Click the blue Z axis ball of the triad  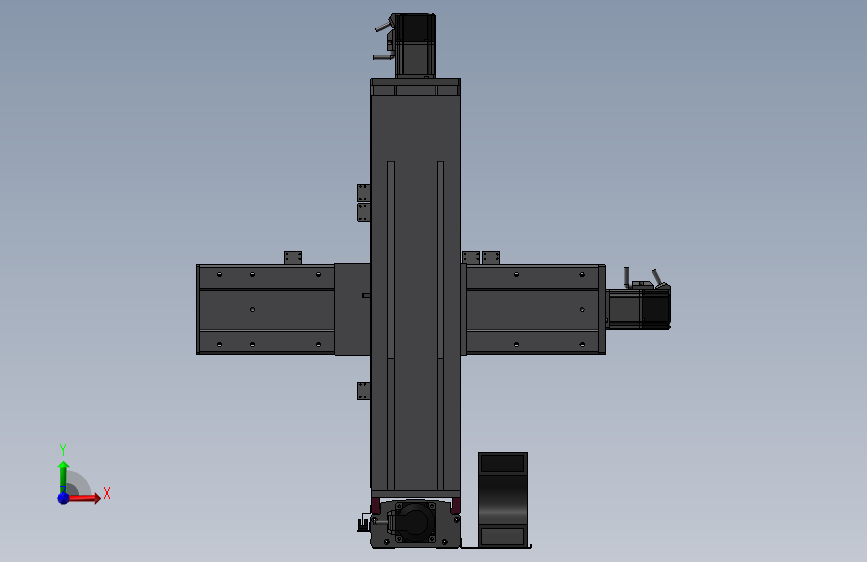point(63,498)
